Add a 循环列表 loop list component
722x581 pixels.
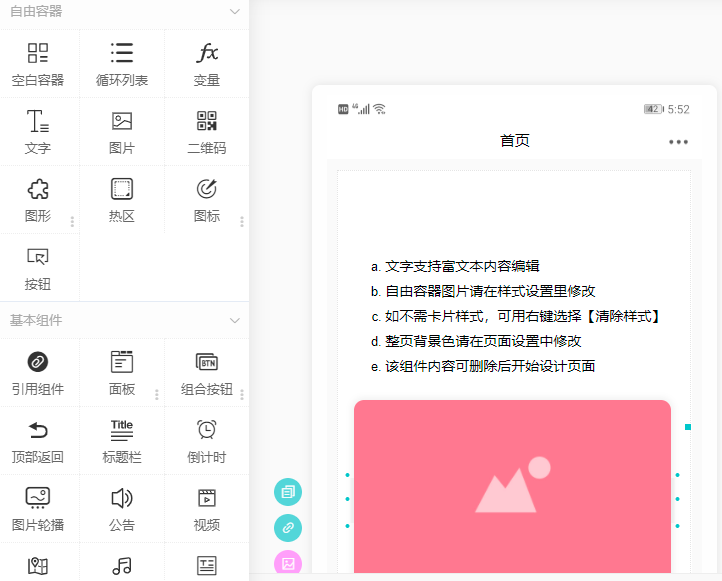122,64
